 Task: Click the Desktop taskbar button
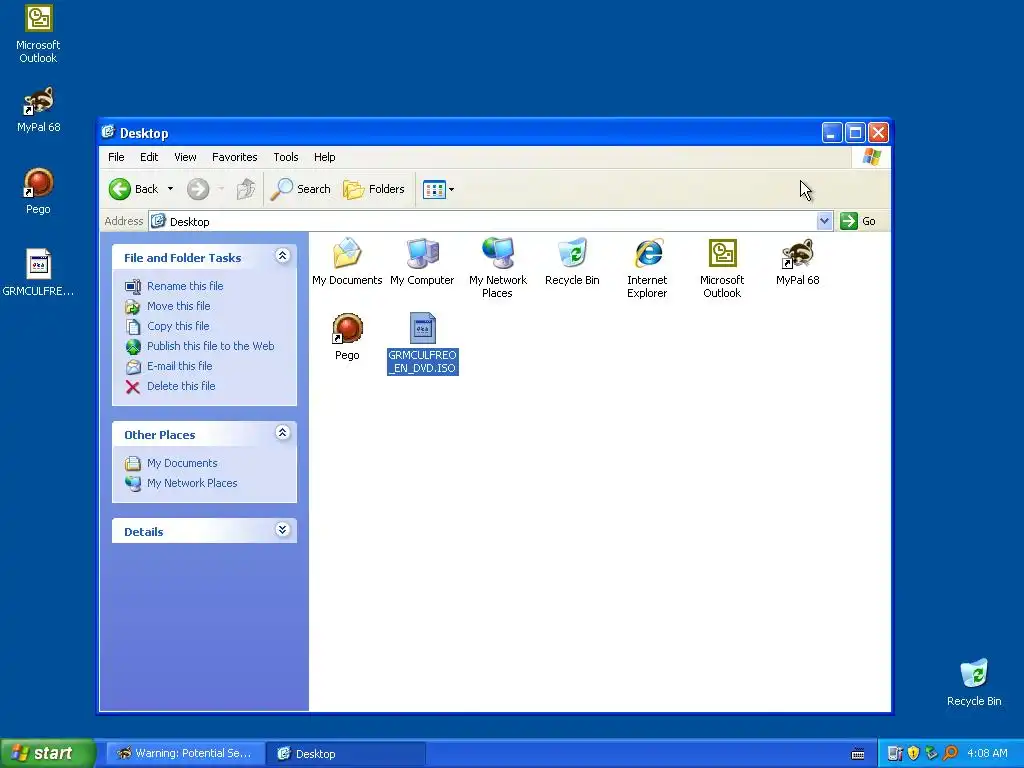click(x=346, y=754)
